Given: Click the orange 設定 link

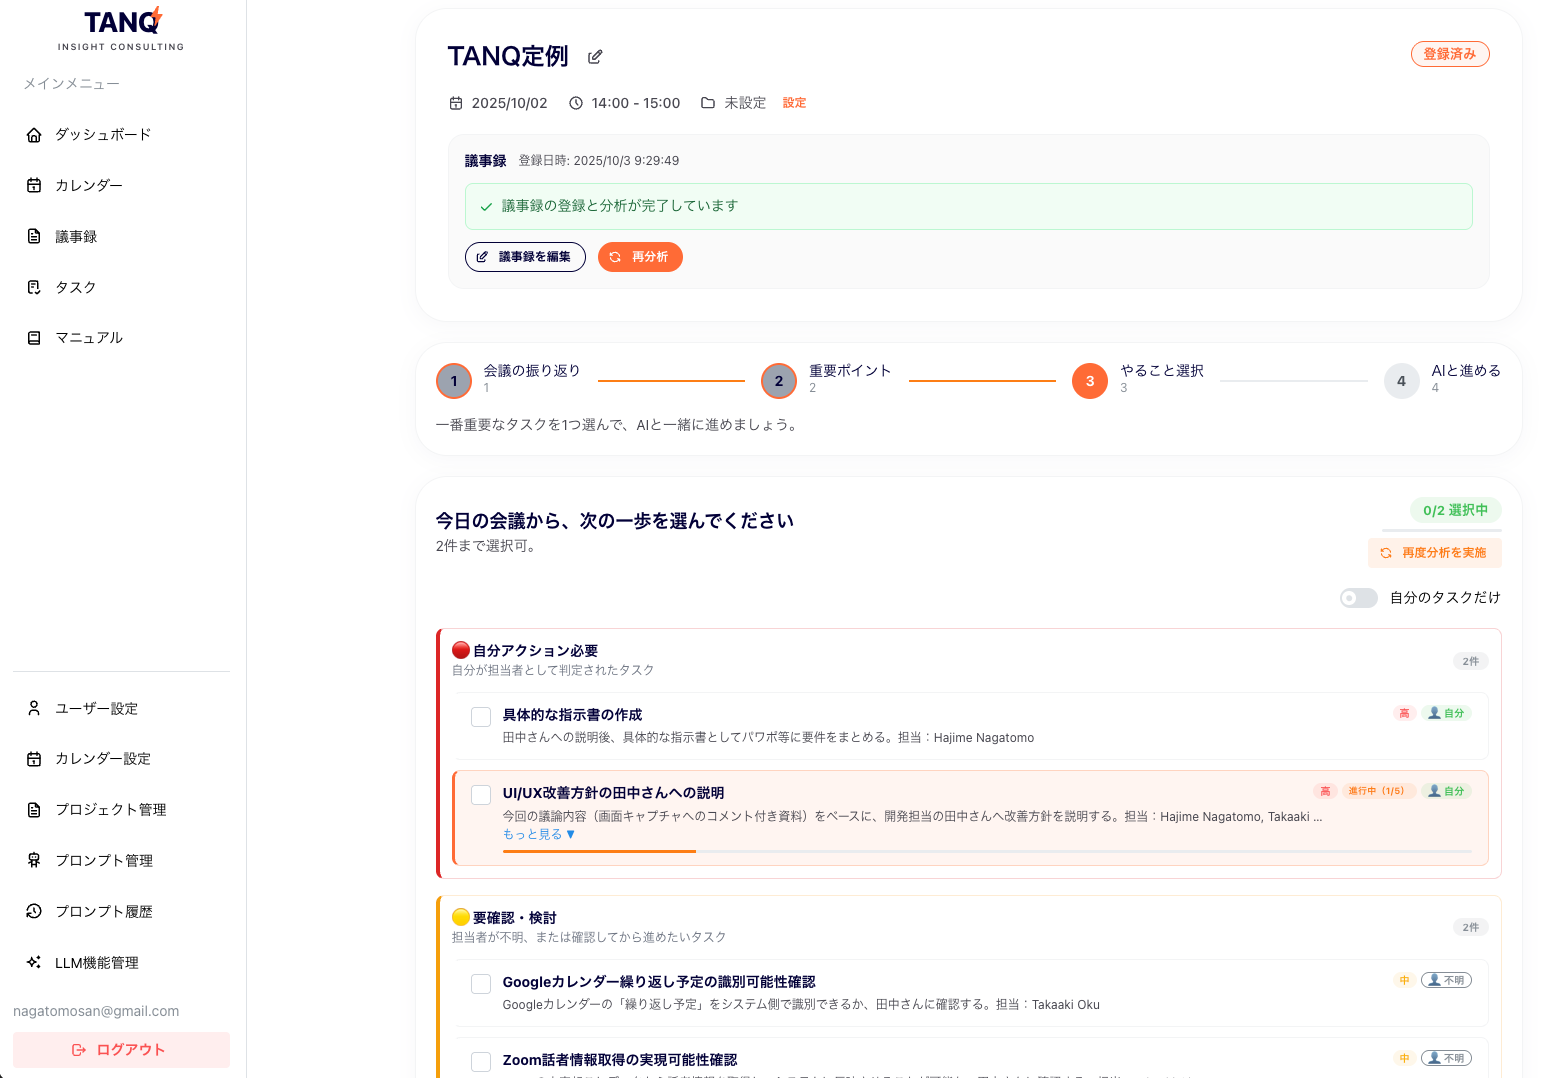Looking at the screenshot, I should (794, 103).
